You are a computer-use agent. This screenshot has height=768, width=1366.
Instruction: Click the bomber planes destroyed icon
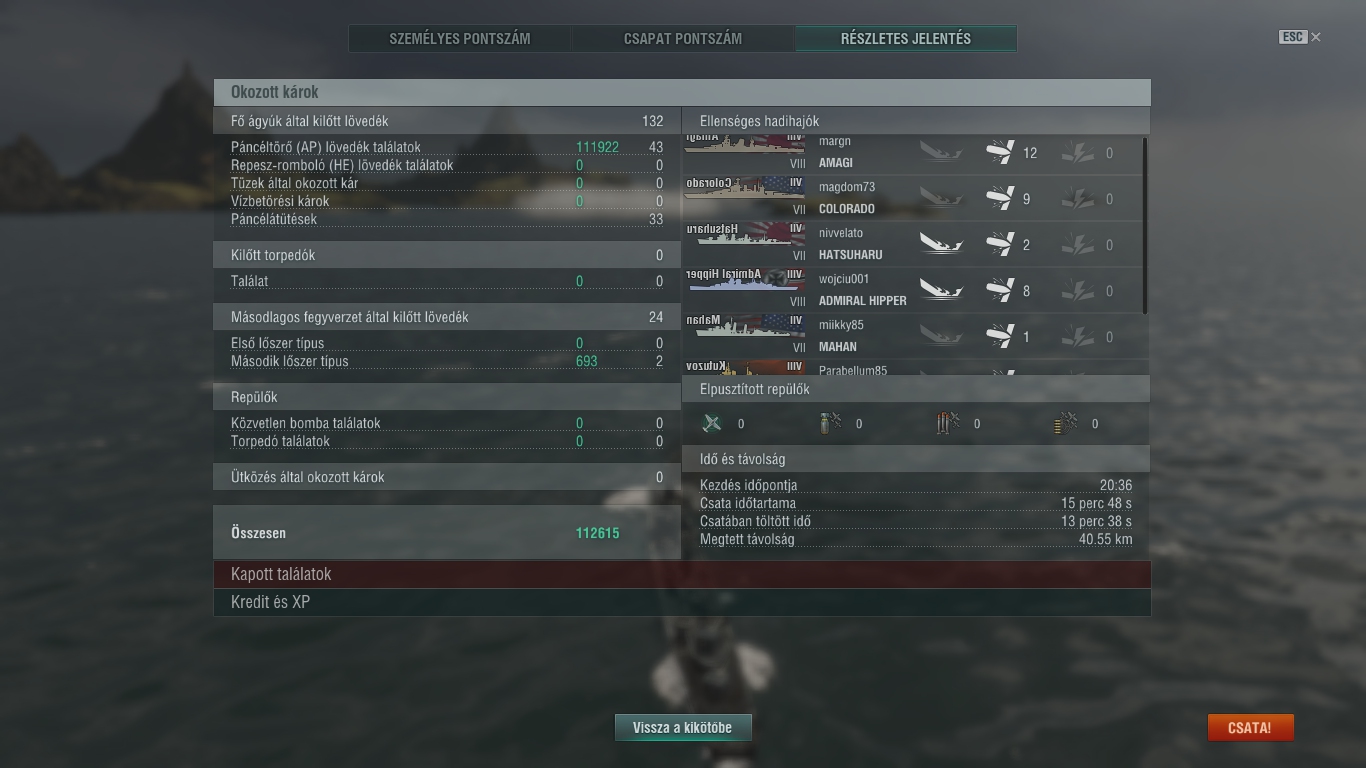(x=830, y=423)
